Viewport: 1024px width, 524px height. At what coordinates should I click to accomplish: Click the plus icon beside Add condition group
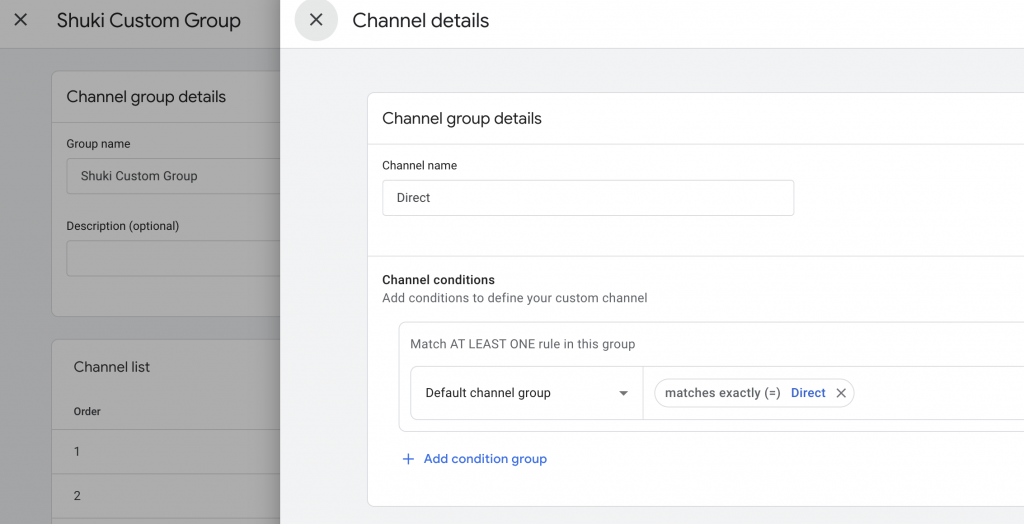click(408, 459)
